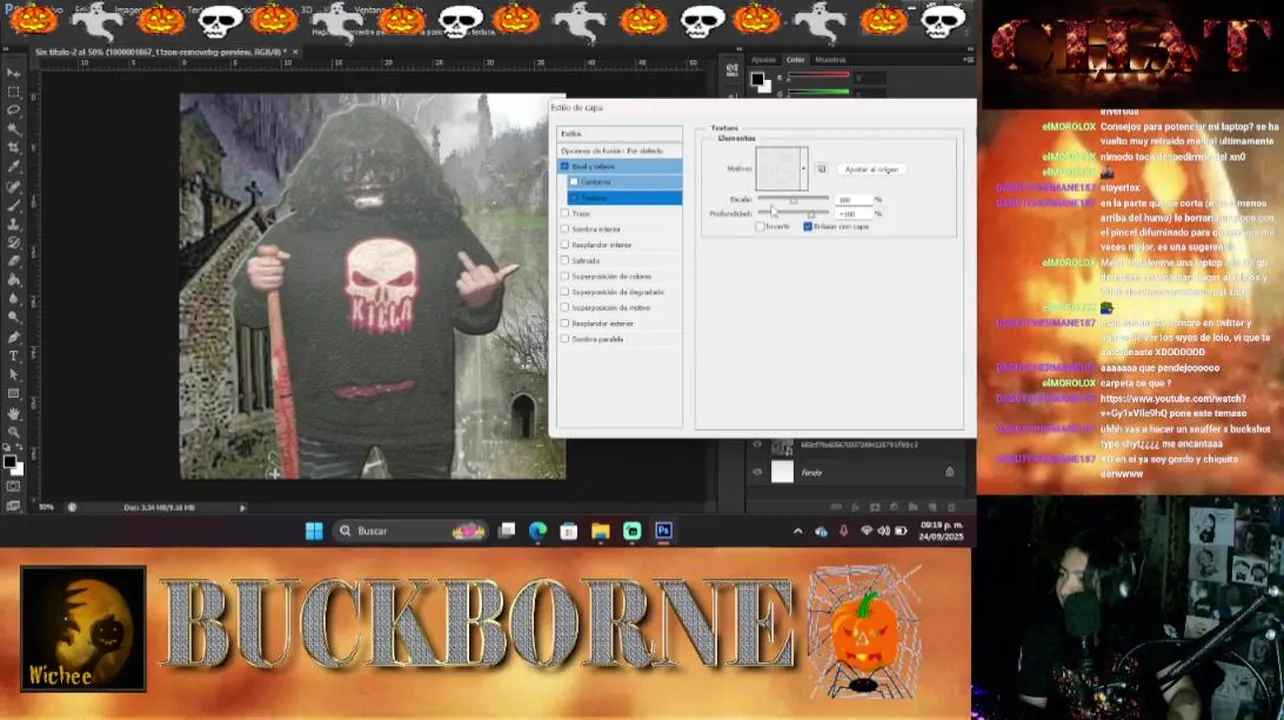Select the Eyedropper tool

click(13, 167)
